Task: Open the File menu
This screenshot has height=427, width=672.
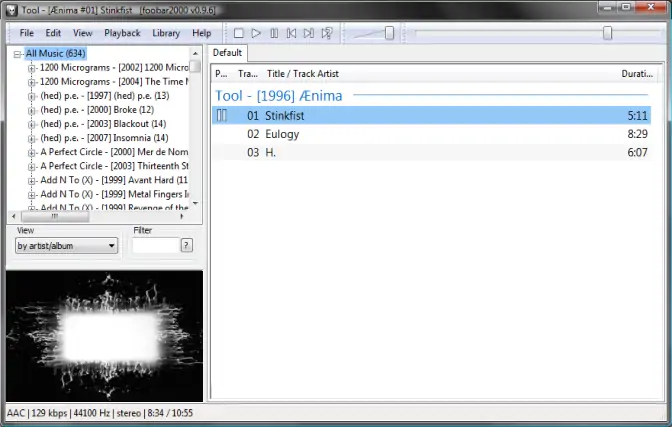Action: point(27,33)
